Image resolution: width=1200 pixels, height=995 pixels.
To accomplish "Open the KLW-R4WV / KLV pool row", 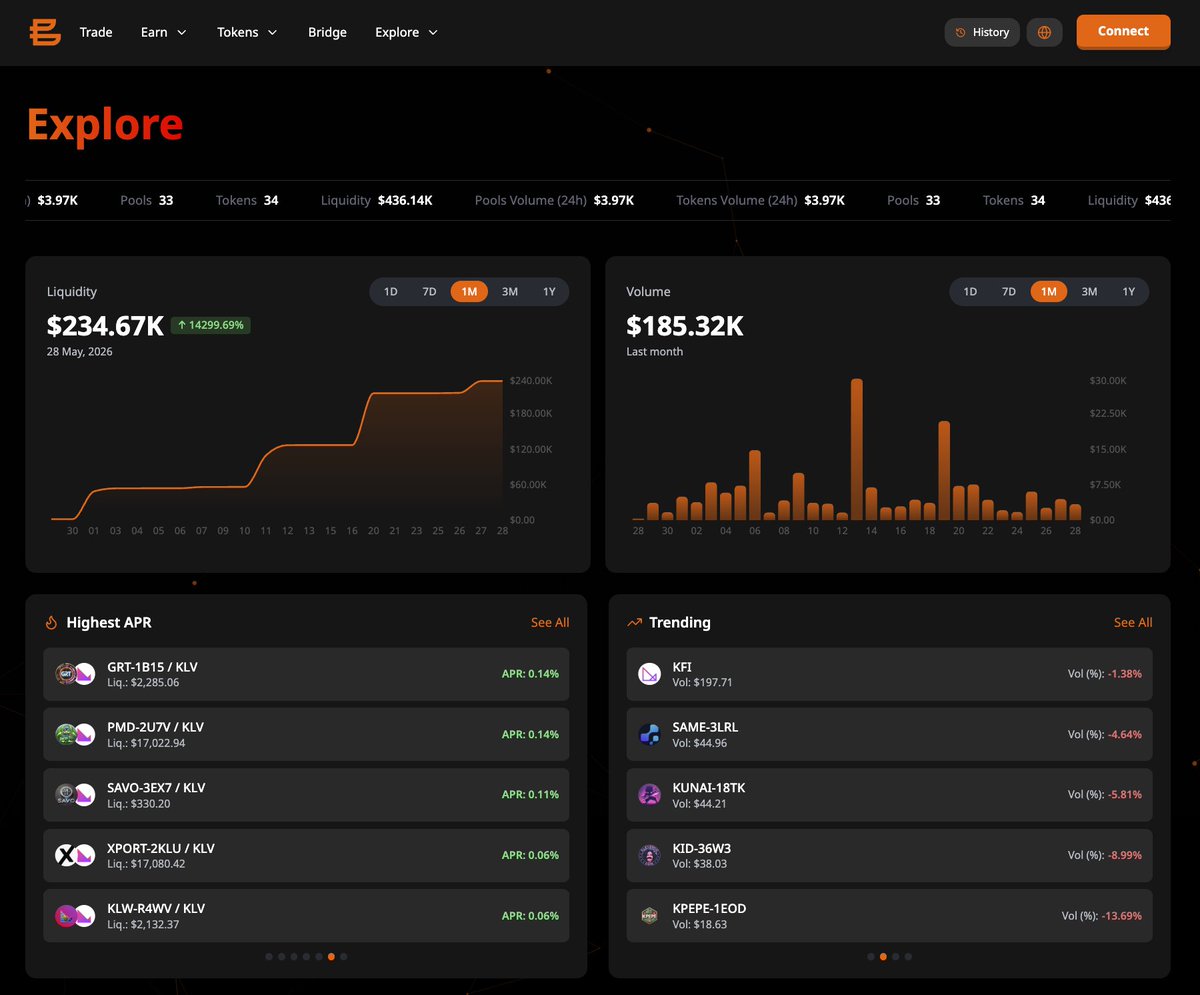I will 306,915.
